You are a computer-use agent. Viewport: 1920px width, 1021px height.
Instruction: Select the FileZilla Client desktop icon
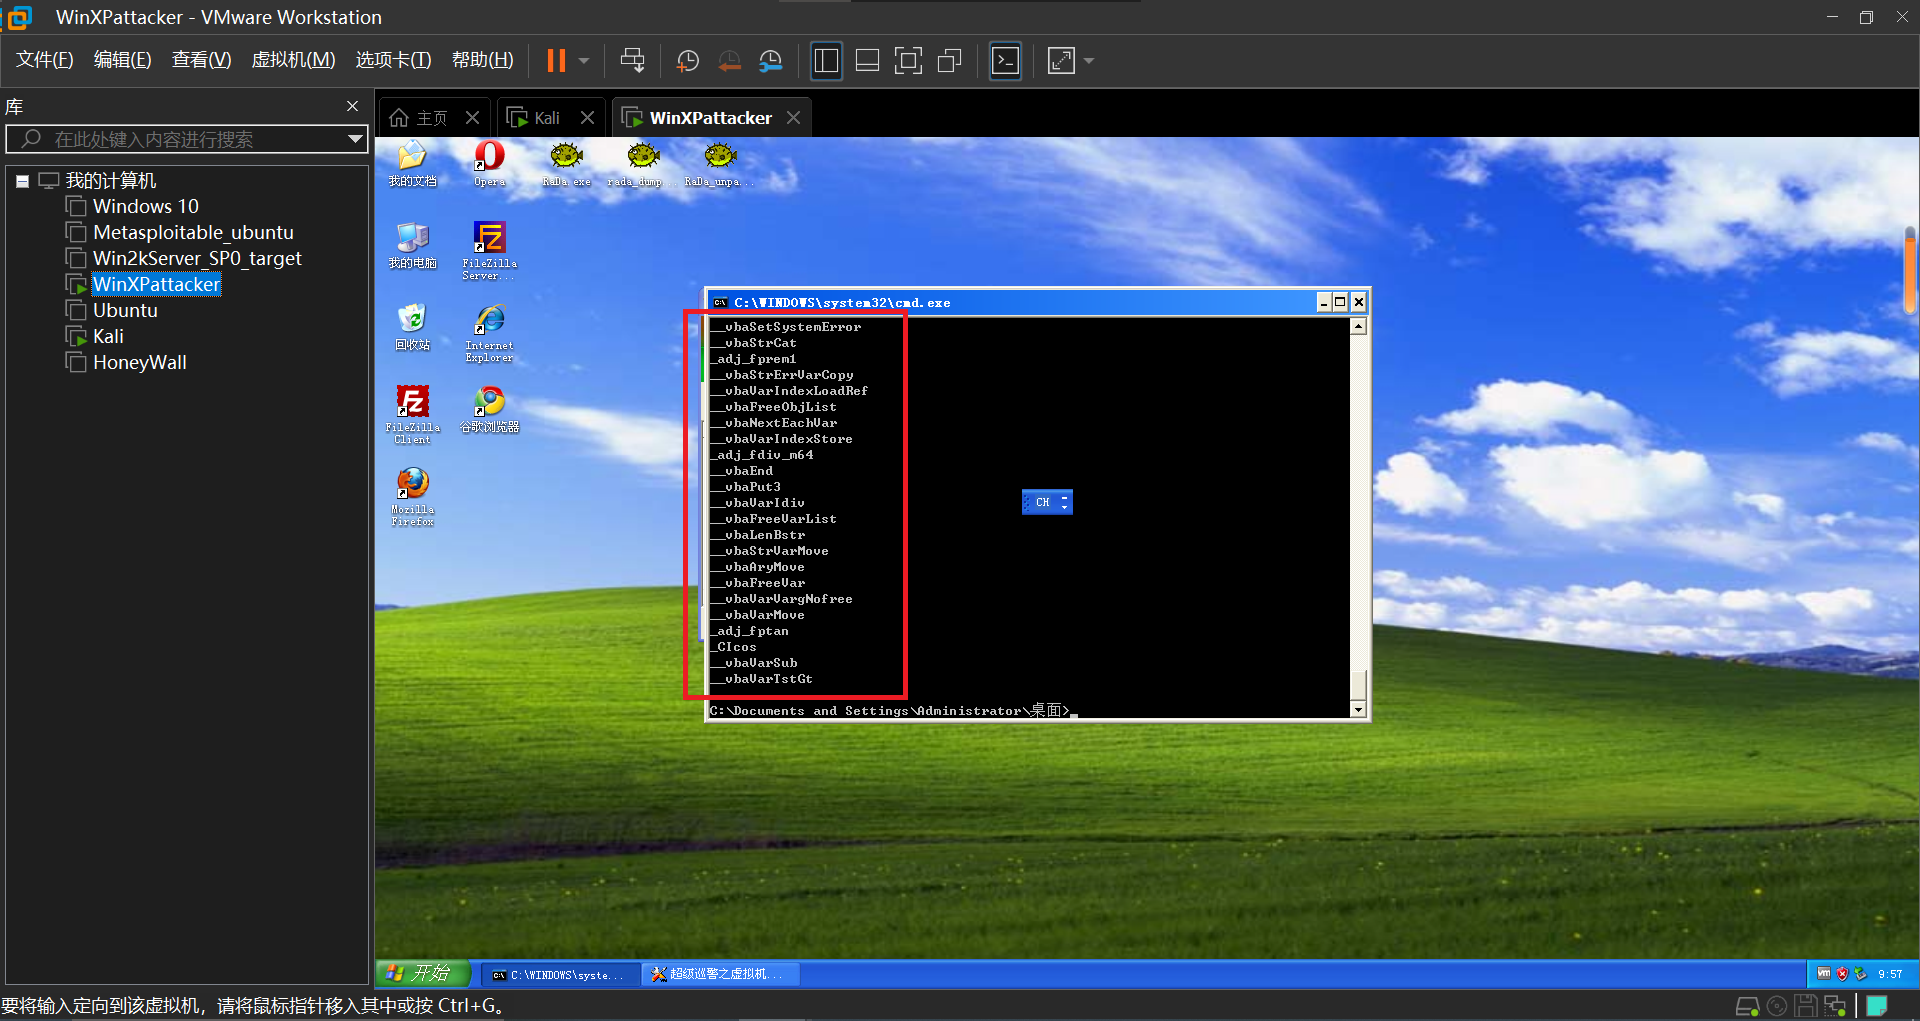[x=412, y=415]
